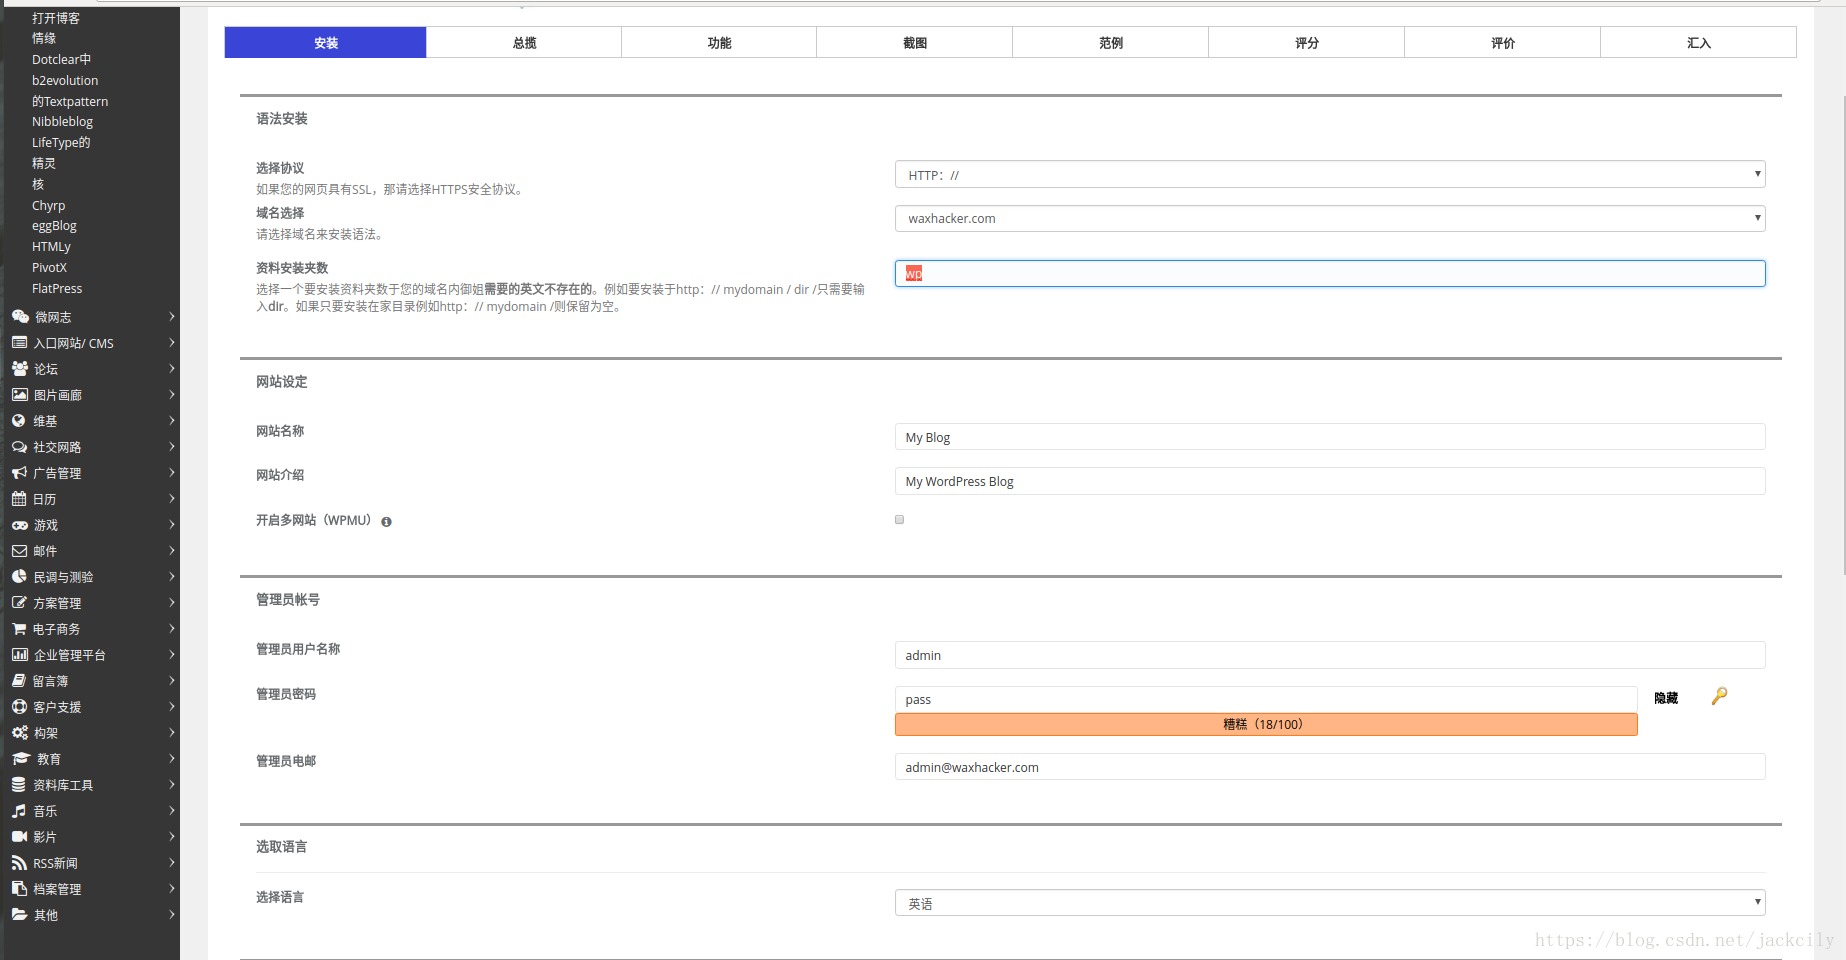Click the 微网志 microblog category icon
This screenshot has width=1846, height=960.
coord(20,317)
